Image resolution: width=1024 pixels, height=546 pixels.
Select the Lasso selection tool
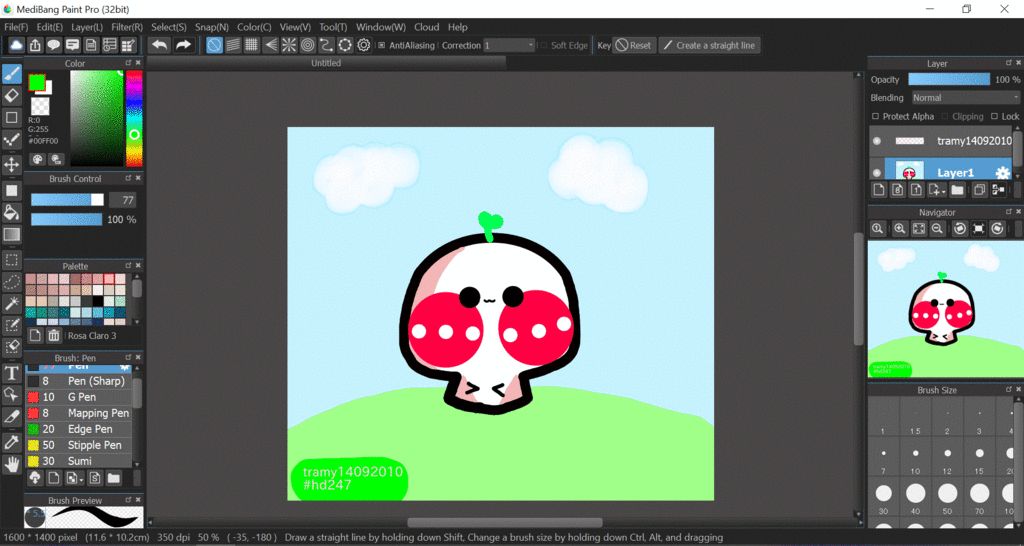12,282
